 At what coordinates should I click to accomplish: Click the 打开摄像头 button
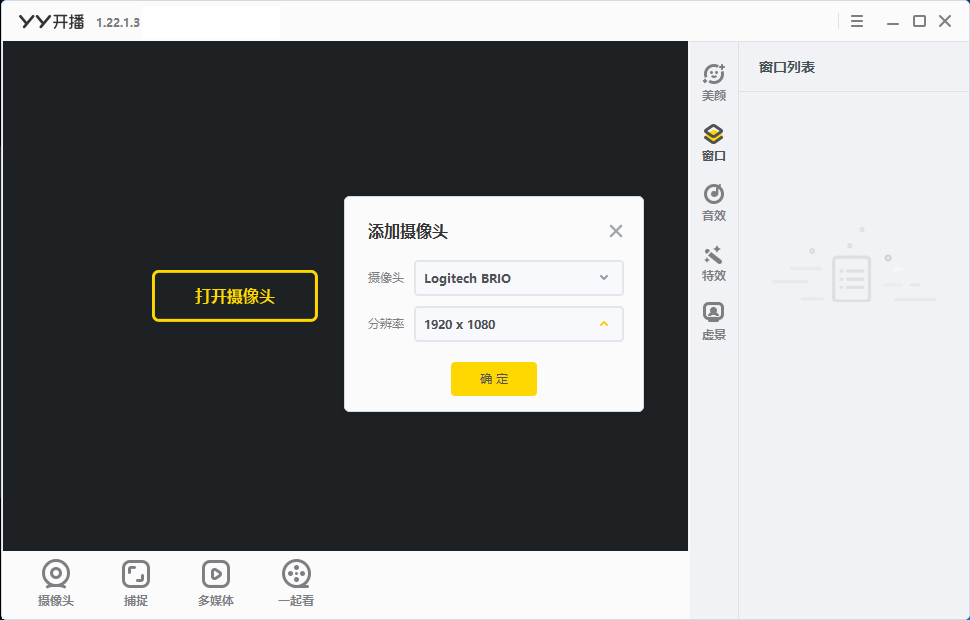(x=234, y=296)
